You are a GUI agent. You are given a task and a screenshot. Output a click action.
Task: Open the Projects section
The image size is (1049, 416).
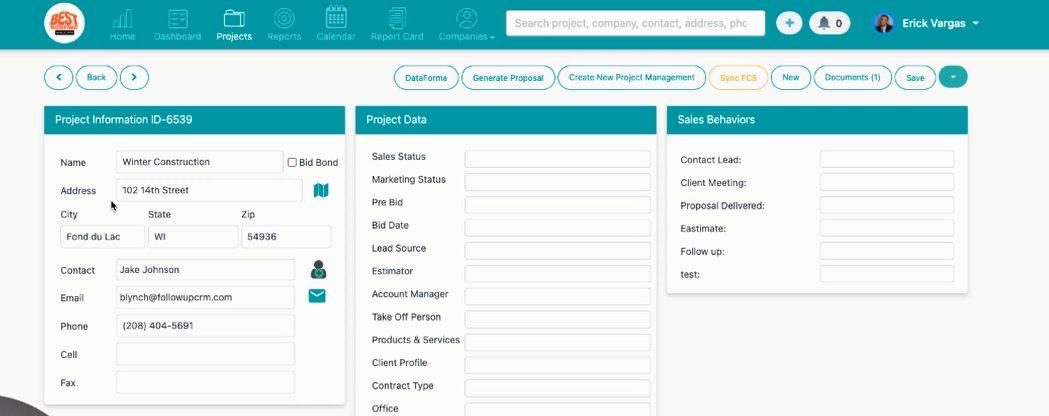(x=234, y=25)
